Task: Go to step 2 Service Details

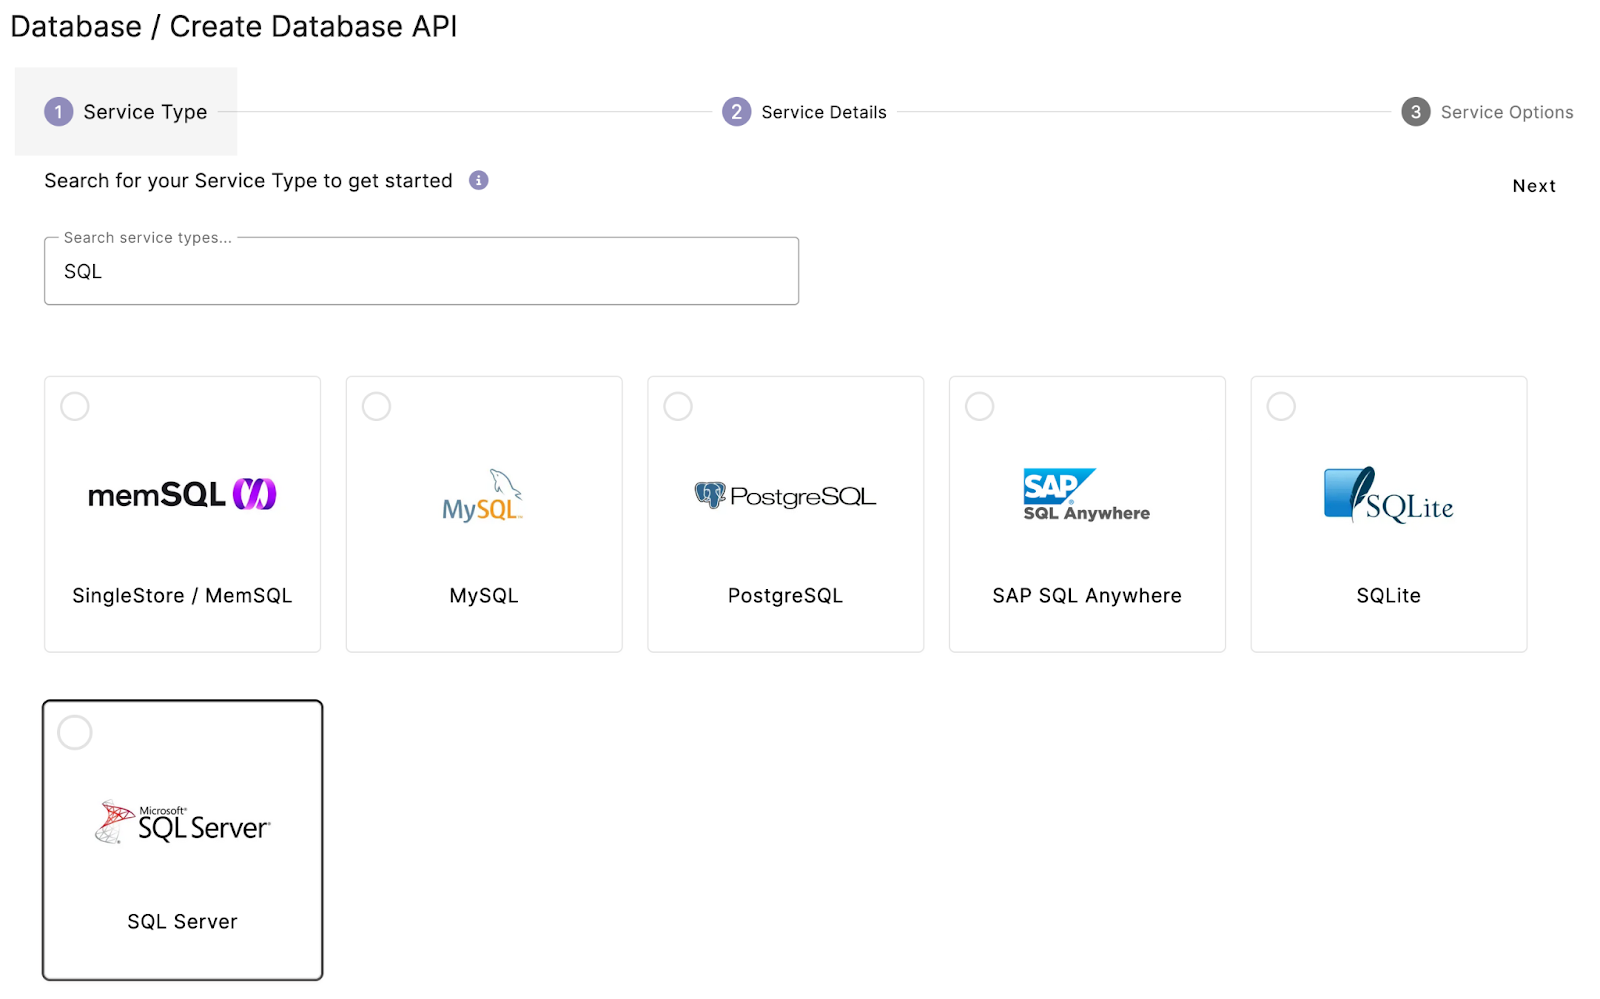Action: tap(804, 112)
